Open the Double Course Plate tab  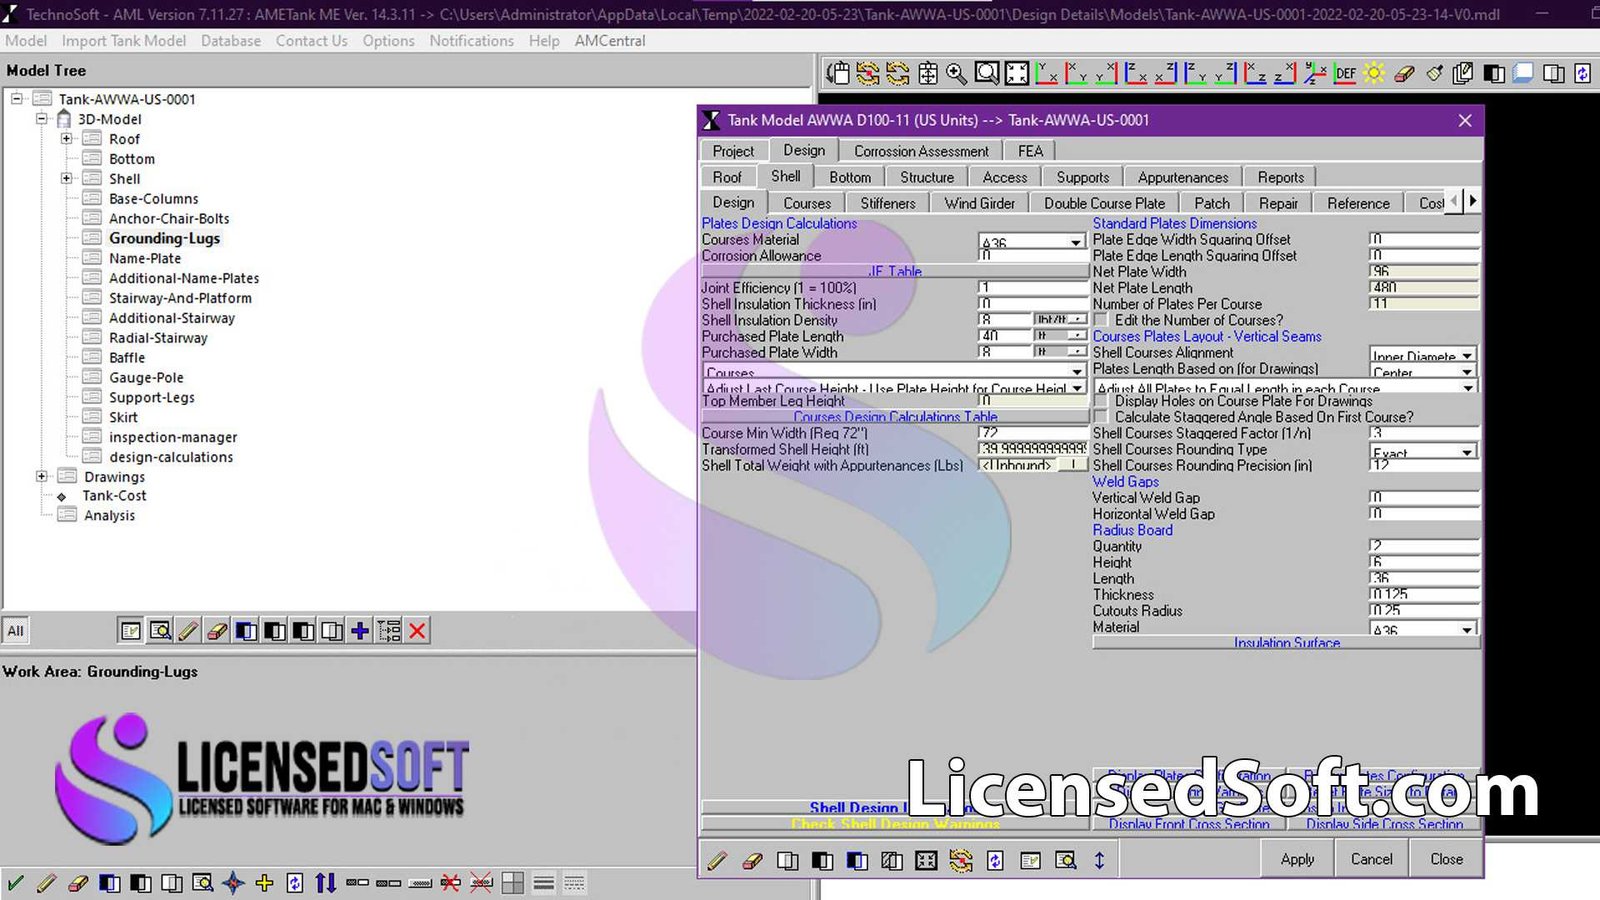tap(1104, 203)
